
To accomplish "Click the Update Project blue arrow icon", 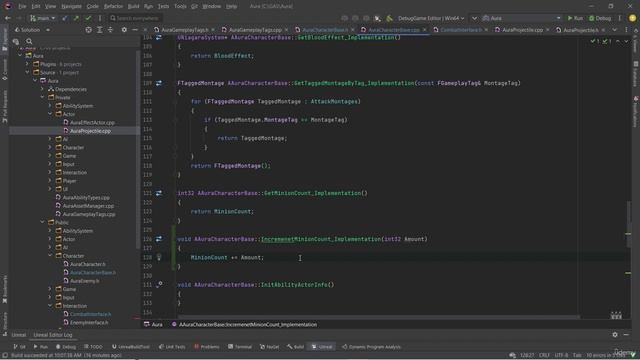I will click(x=64, y=18).
